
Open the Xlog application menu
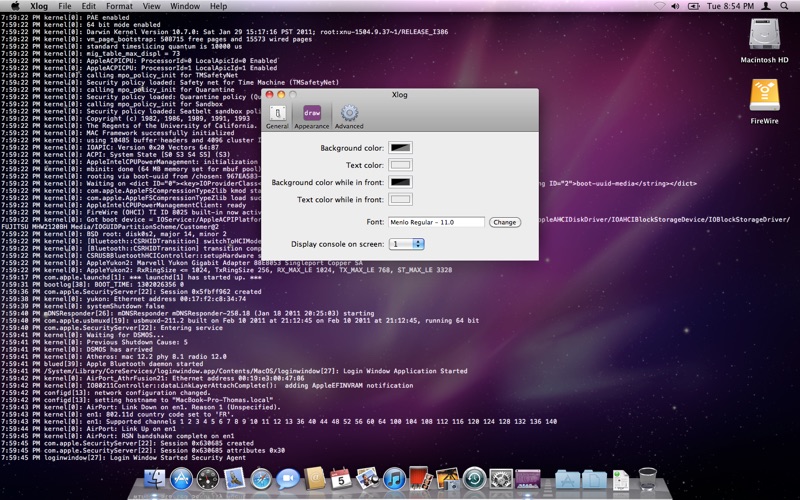(39, 6)
